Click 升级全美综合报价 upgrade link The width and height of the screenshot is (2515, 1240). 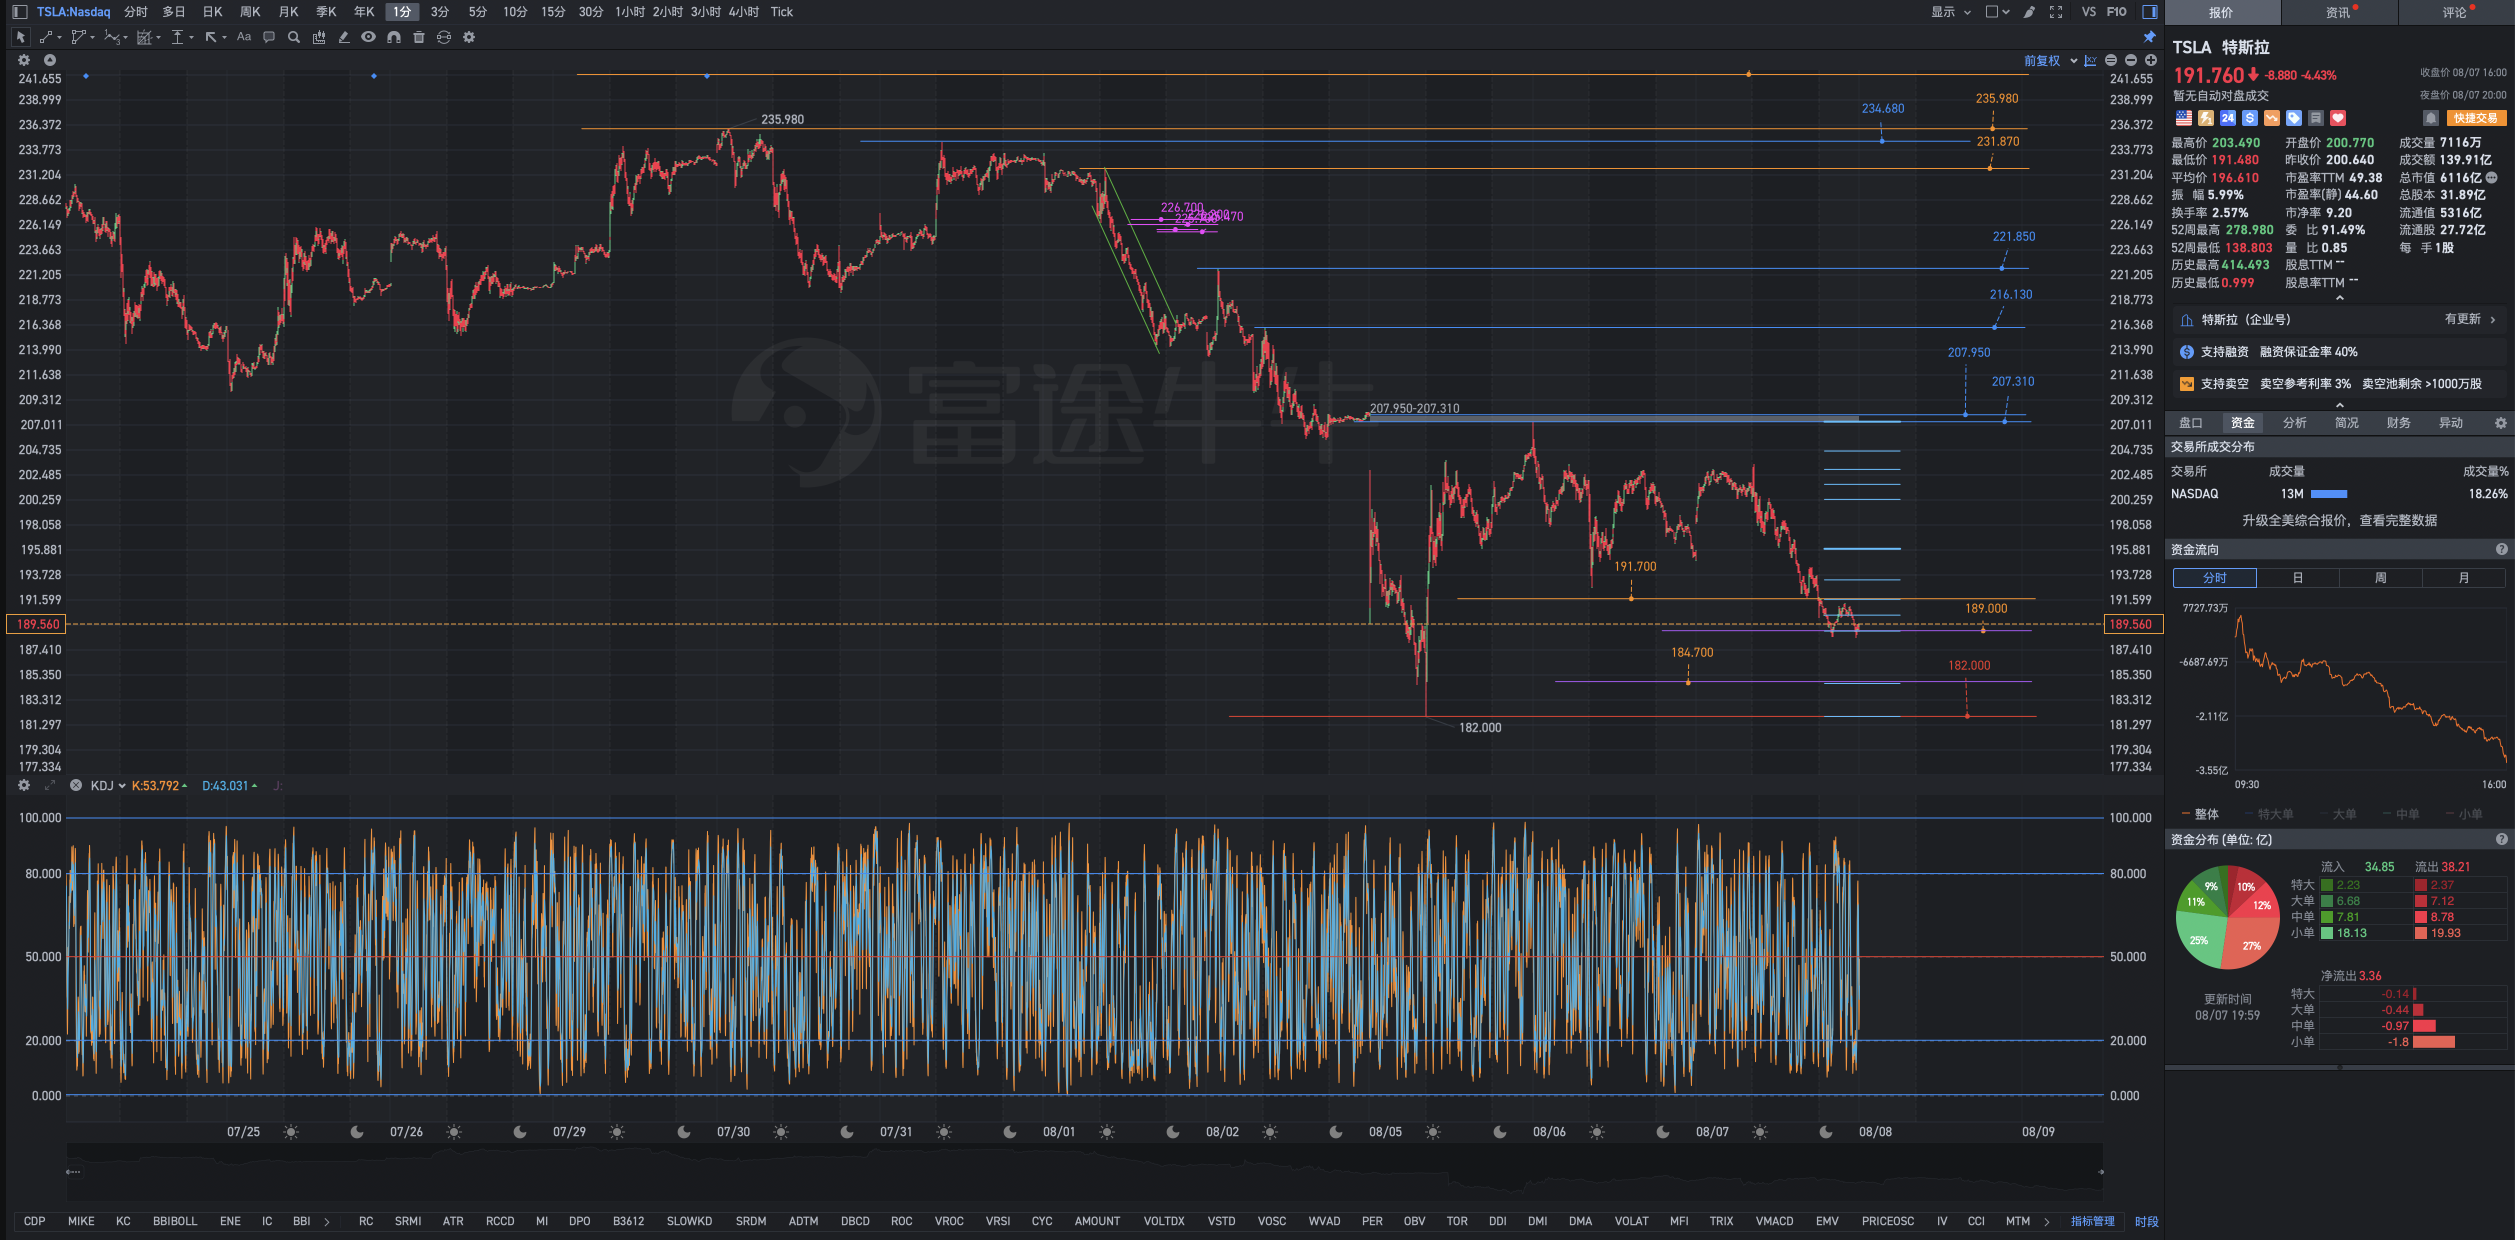(x=2339, y=521)
